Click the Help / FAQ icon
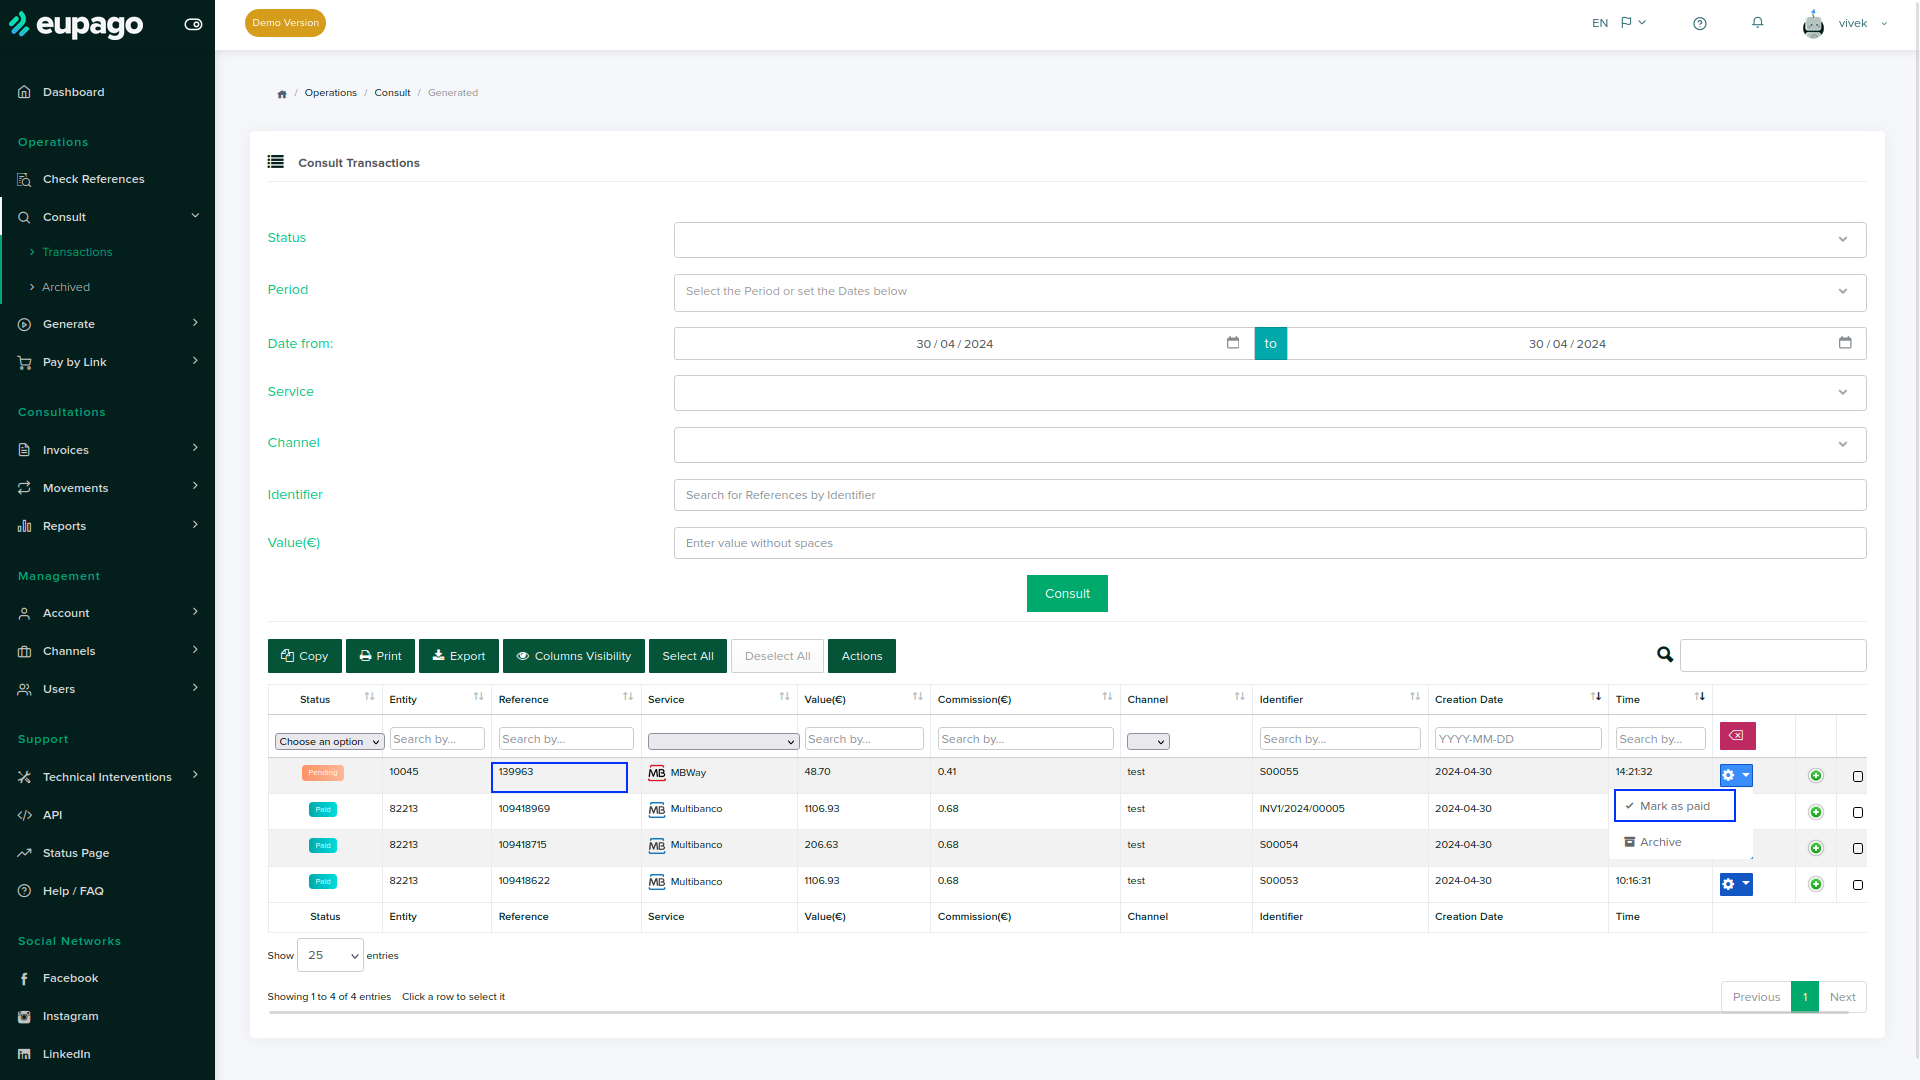This screenshot has width=1920, height=1080. point(24,891)
